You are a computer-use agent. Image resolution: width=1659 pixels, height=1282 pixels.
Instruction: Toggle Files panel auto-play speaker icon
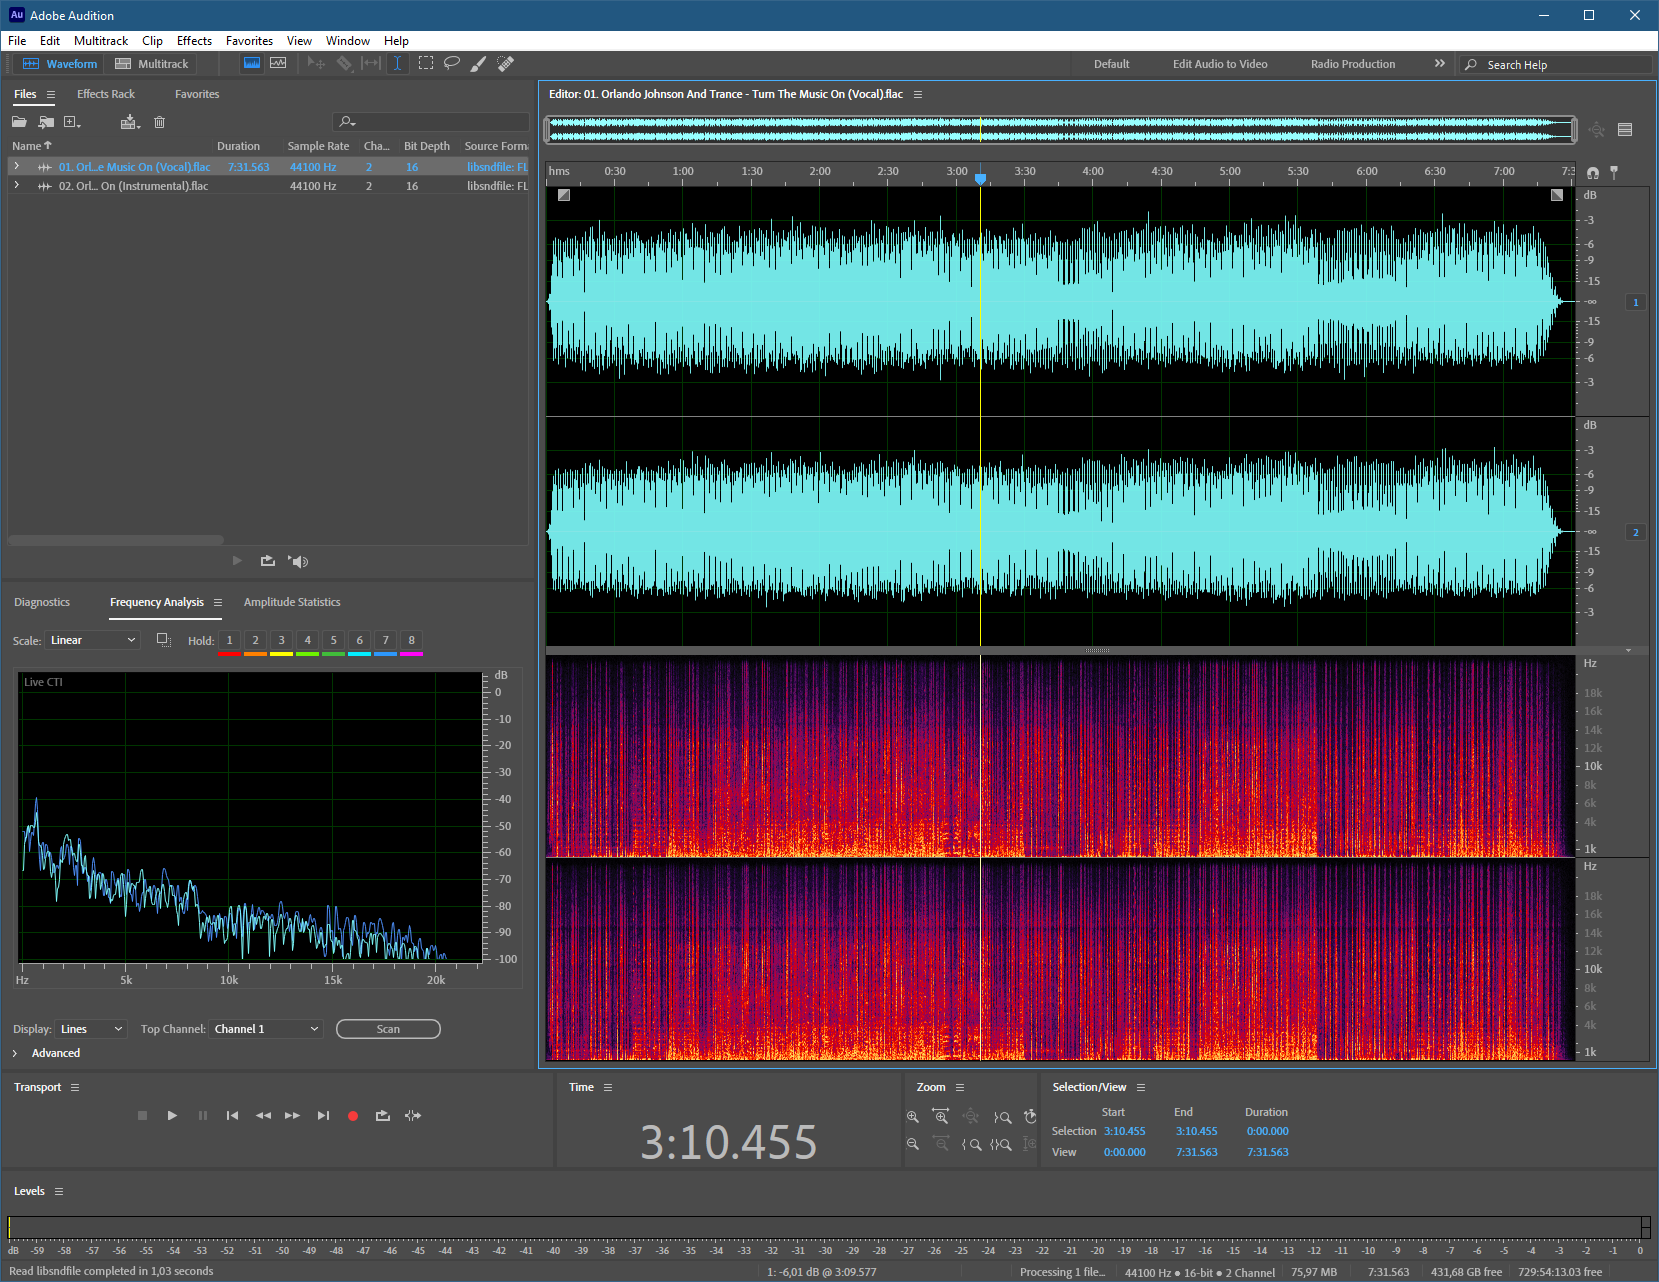click(x=298, y=561)
